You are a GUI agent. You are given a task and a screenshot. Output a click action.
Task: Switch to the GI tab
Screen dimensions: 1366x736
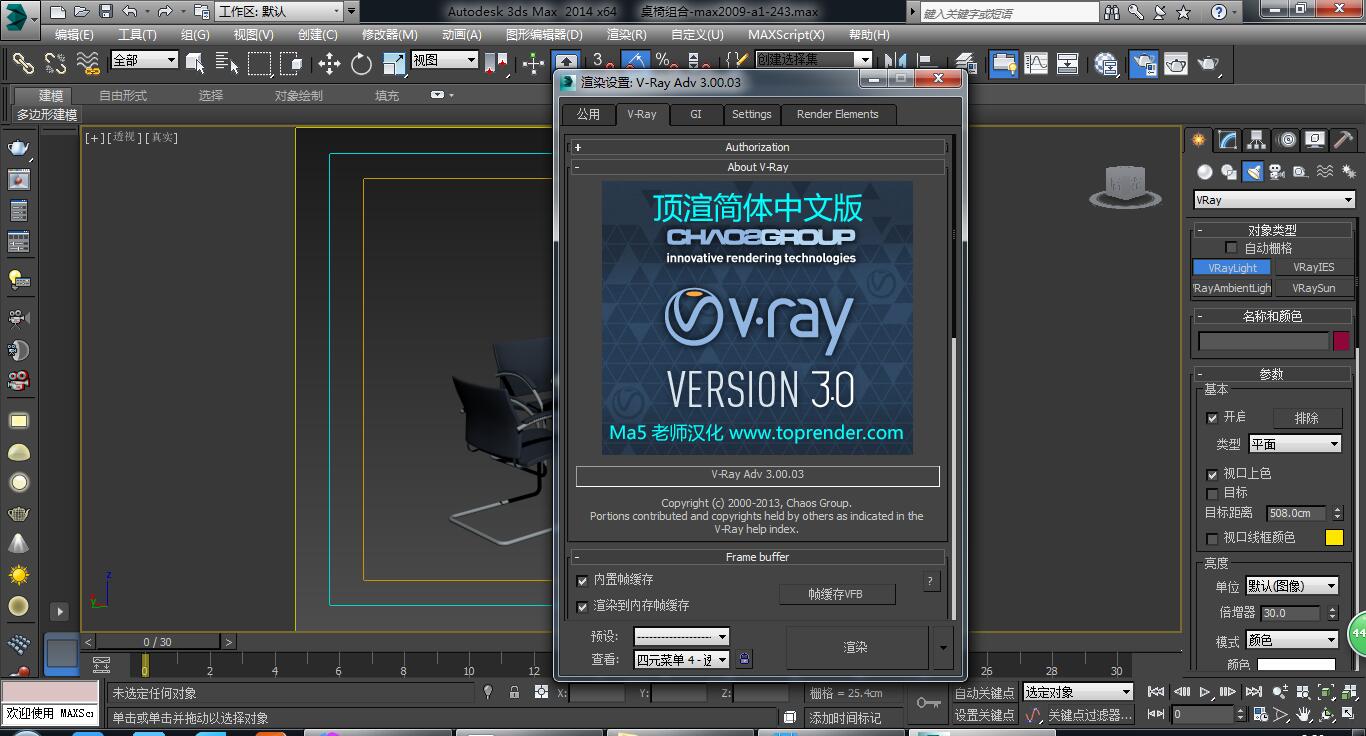point(695,114)
